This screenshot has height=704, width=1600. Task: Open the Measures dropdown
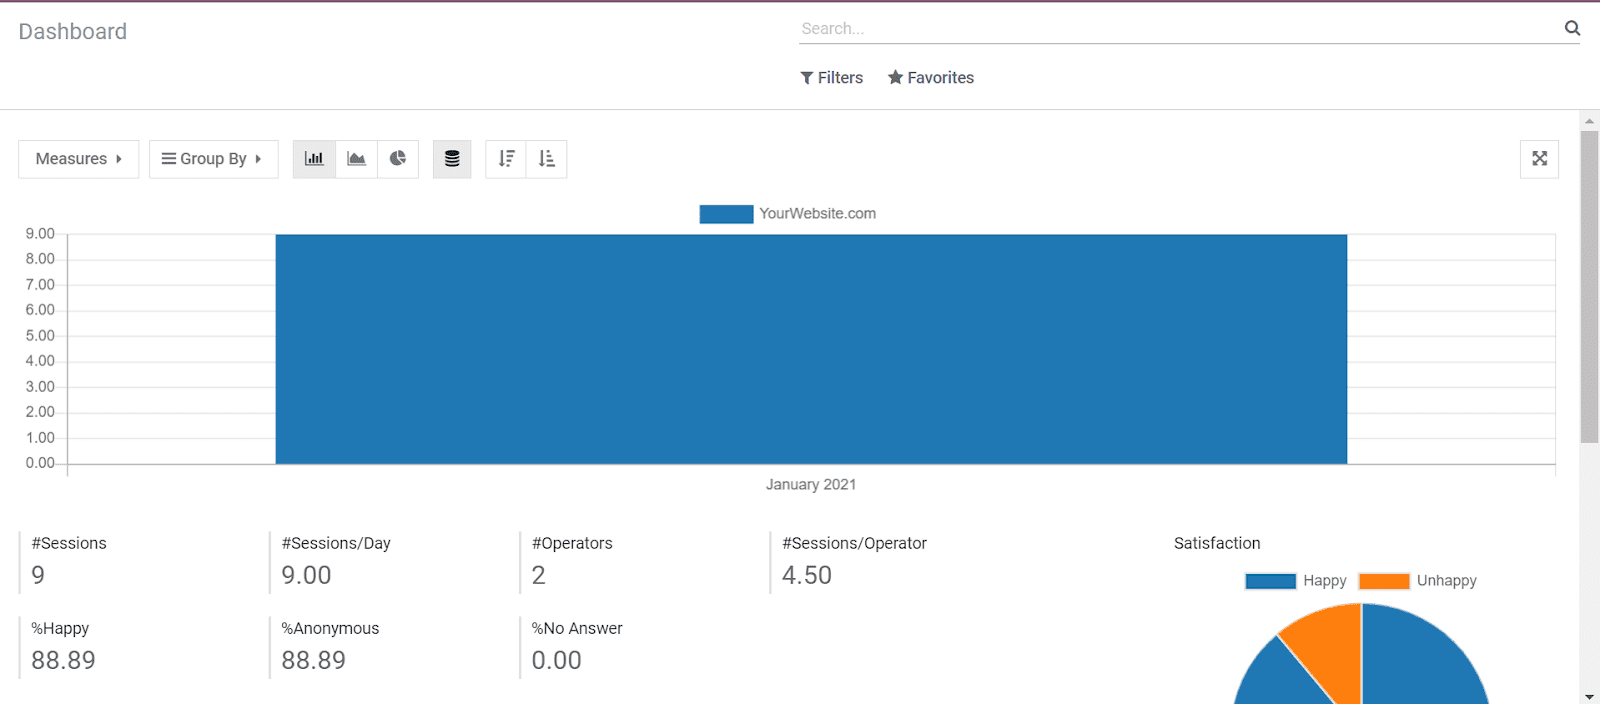click(x=79, y=159)
